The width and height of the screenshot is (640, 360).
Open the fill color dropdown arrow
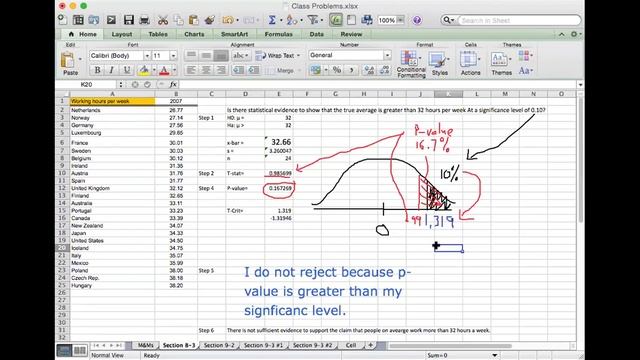(x=154, y=70)
